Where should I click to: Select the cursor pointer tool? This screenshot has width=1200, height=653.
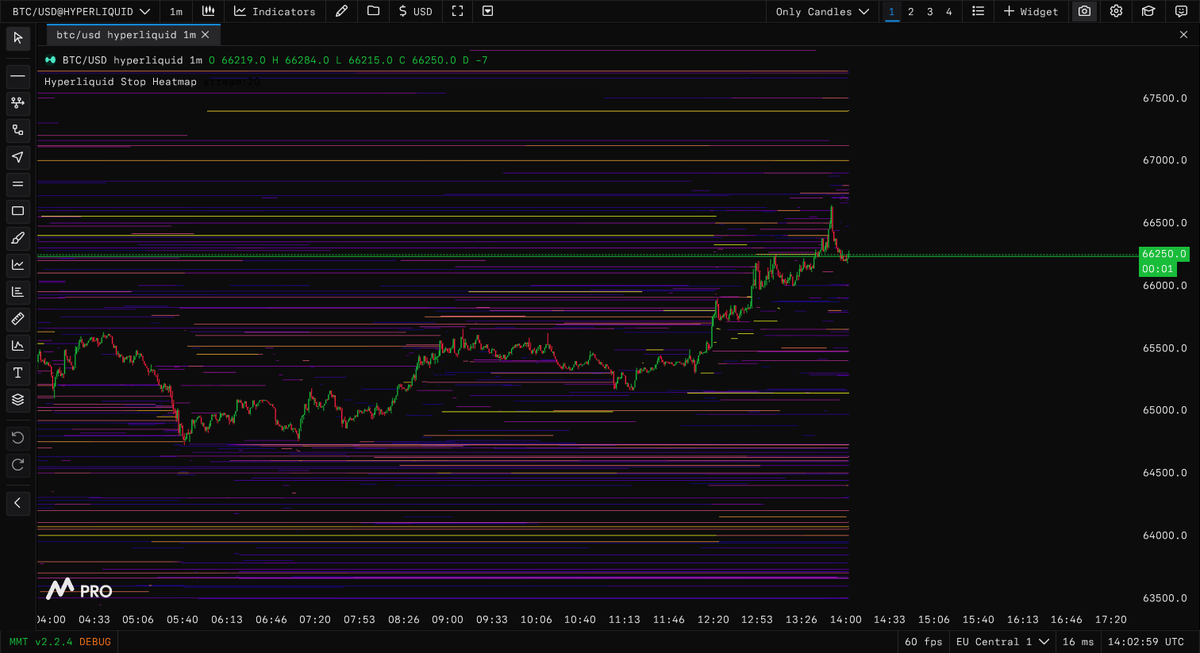click(17, 38)
